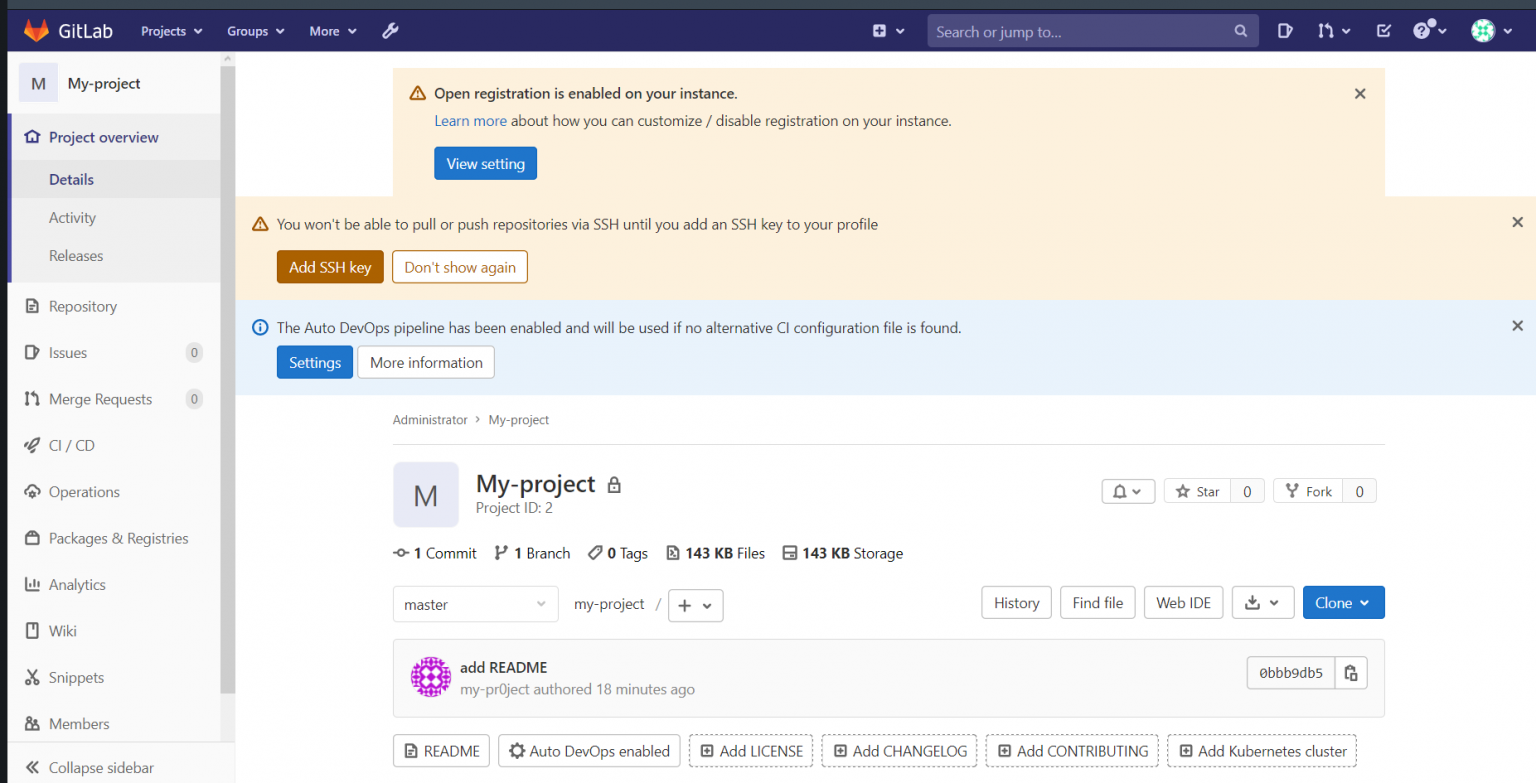The width and height of the screenshot is (1536, 783).
Task: Select Activity in the sidebar
Action: click(x=72, y=217)
